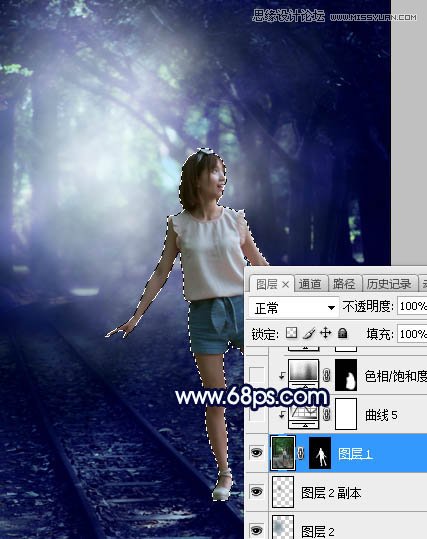
Task: Click link chain icon on 曲线 5 layer
Action: 326,415
